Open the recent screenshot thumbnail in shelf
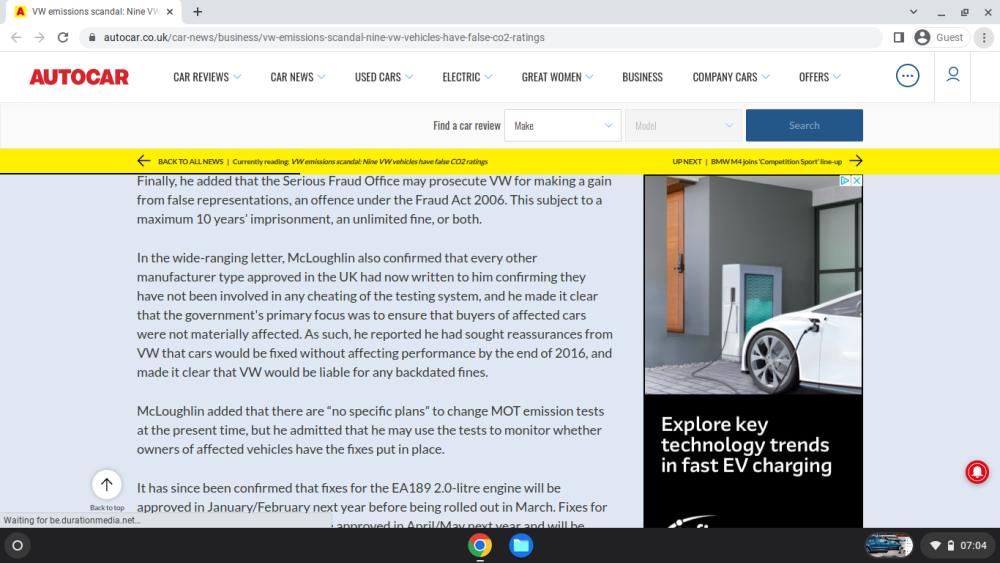This screenshot has width=1000, height=563. (888, 545)
